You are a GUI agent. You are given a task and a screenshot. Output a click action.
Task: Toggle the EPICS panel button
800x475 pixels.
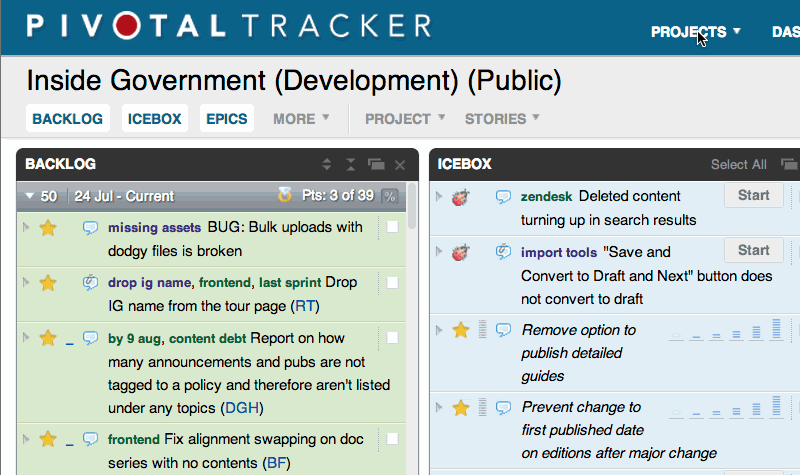(226, 119)
